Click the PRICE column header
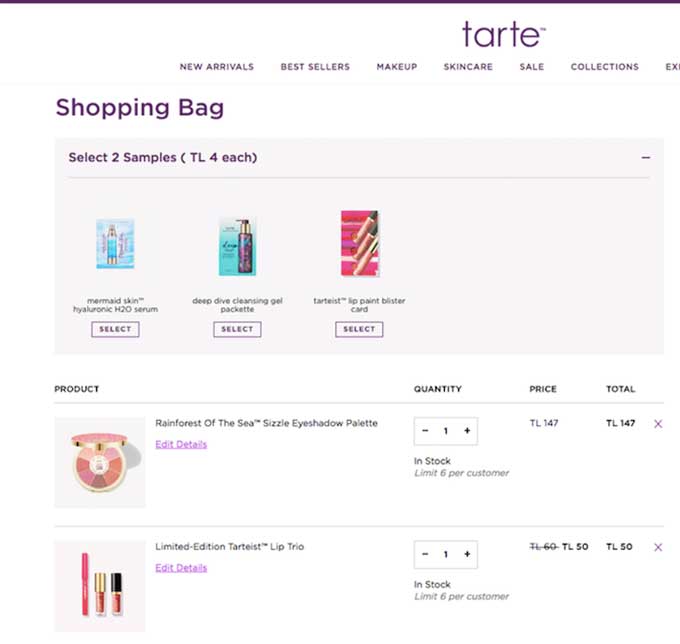680x644 pixels. pos(543,389)
